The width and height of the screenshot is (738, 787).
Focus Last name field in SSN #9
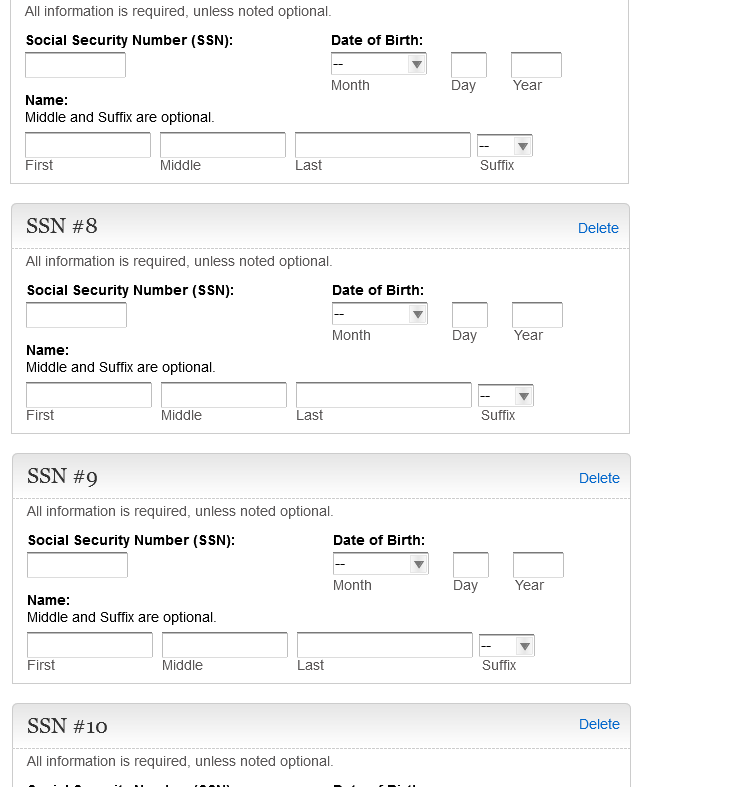tap(384, 645)
